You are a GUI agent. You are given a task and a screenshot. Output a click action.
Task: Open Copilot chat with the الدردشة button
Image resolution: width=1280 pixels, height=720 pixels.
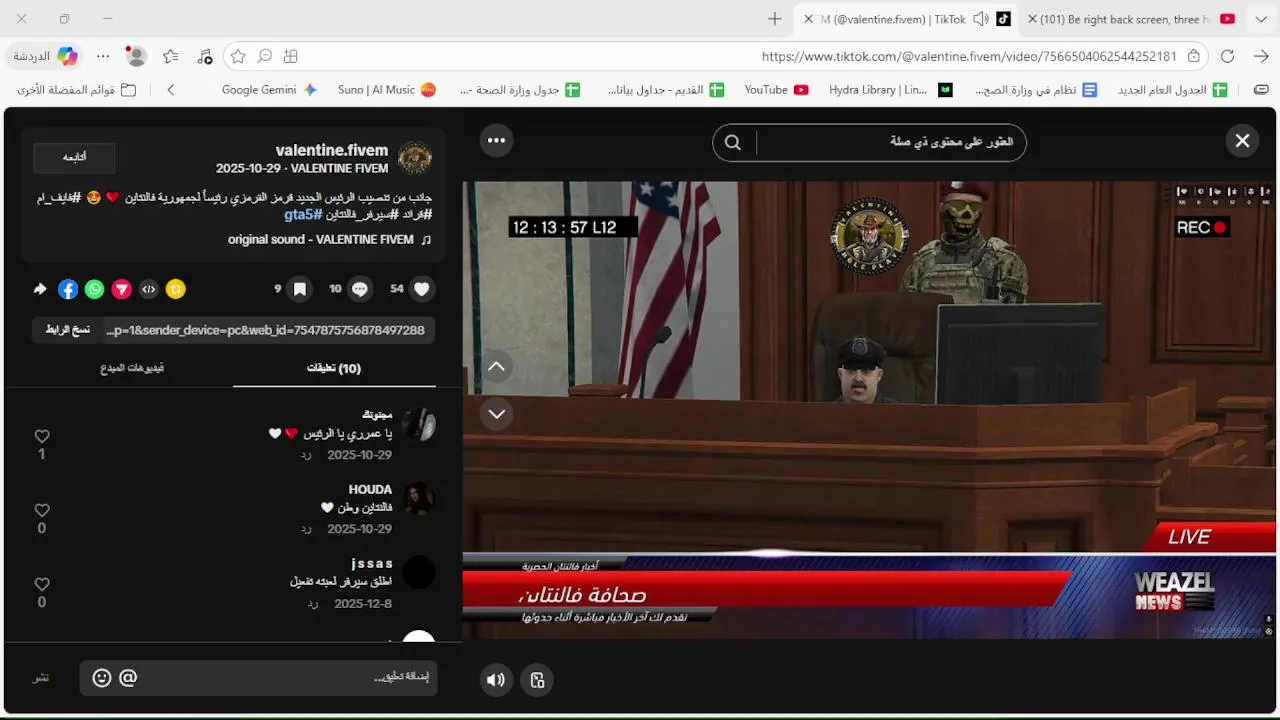(x=45, y=57)
